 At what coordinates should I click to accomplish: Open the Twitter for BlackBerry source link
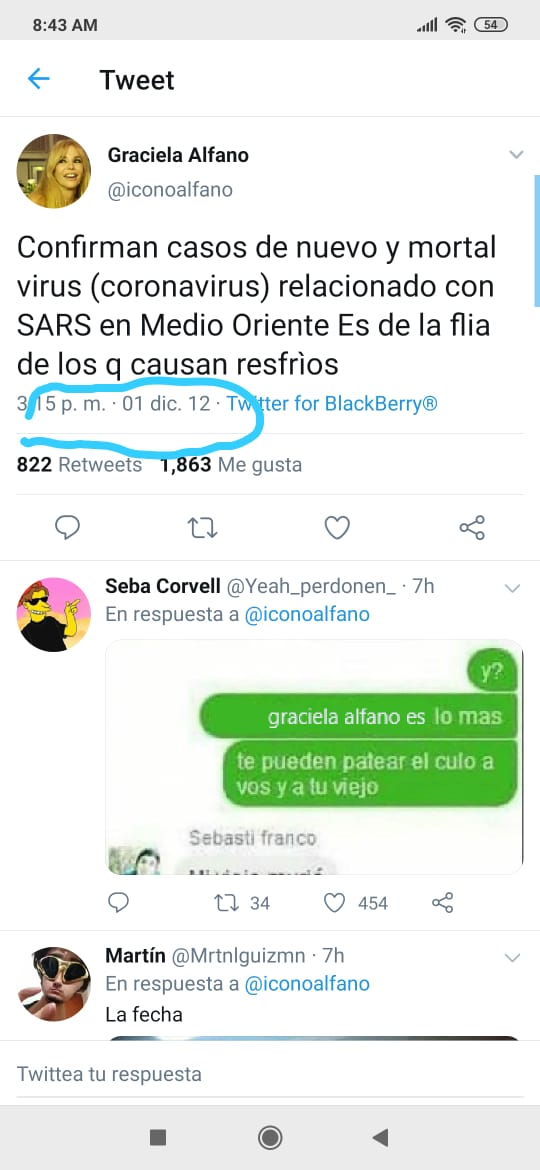[x=332, y=404]
